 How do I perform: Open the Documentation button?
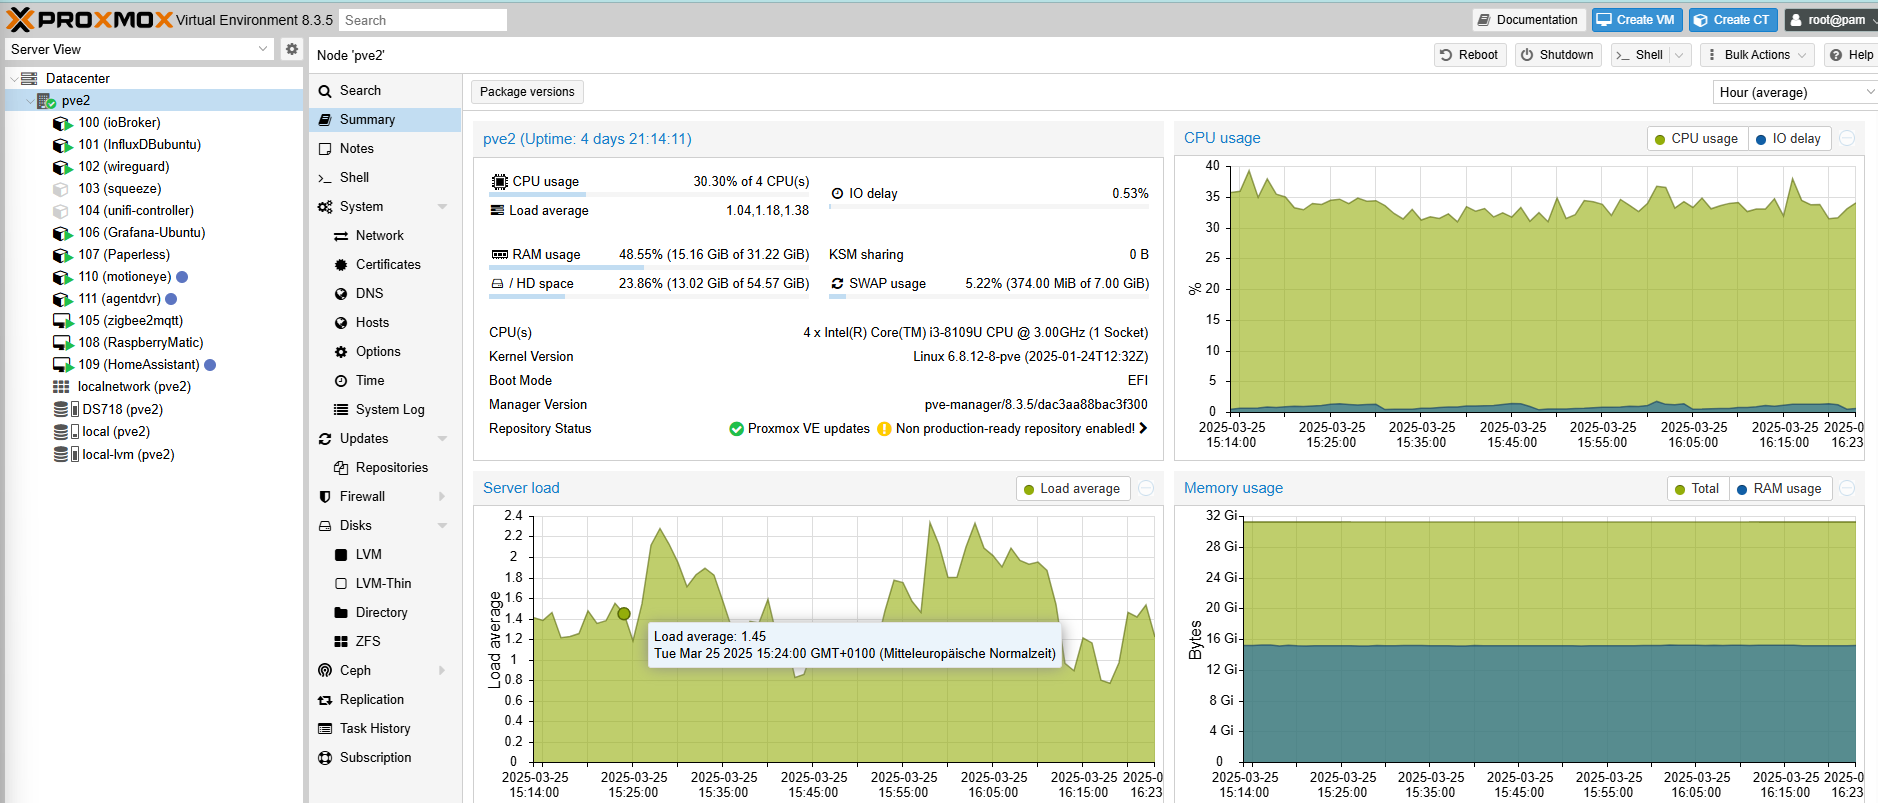point(1527,20)
